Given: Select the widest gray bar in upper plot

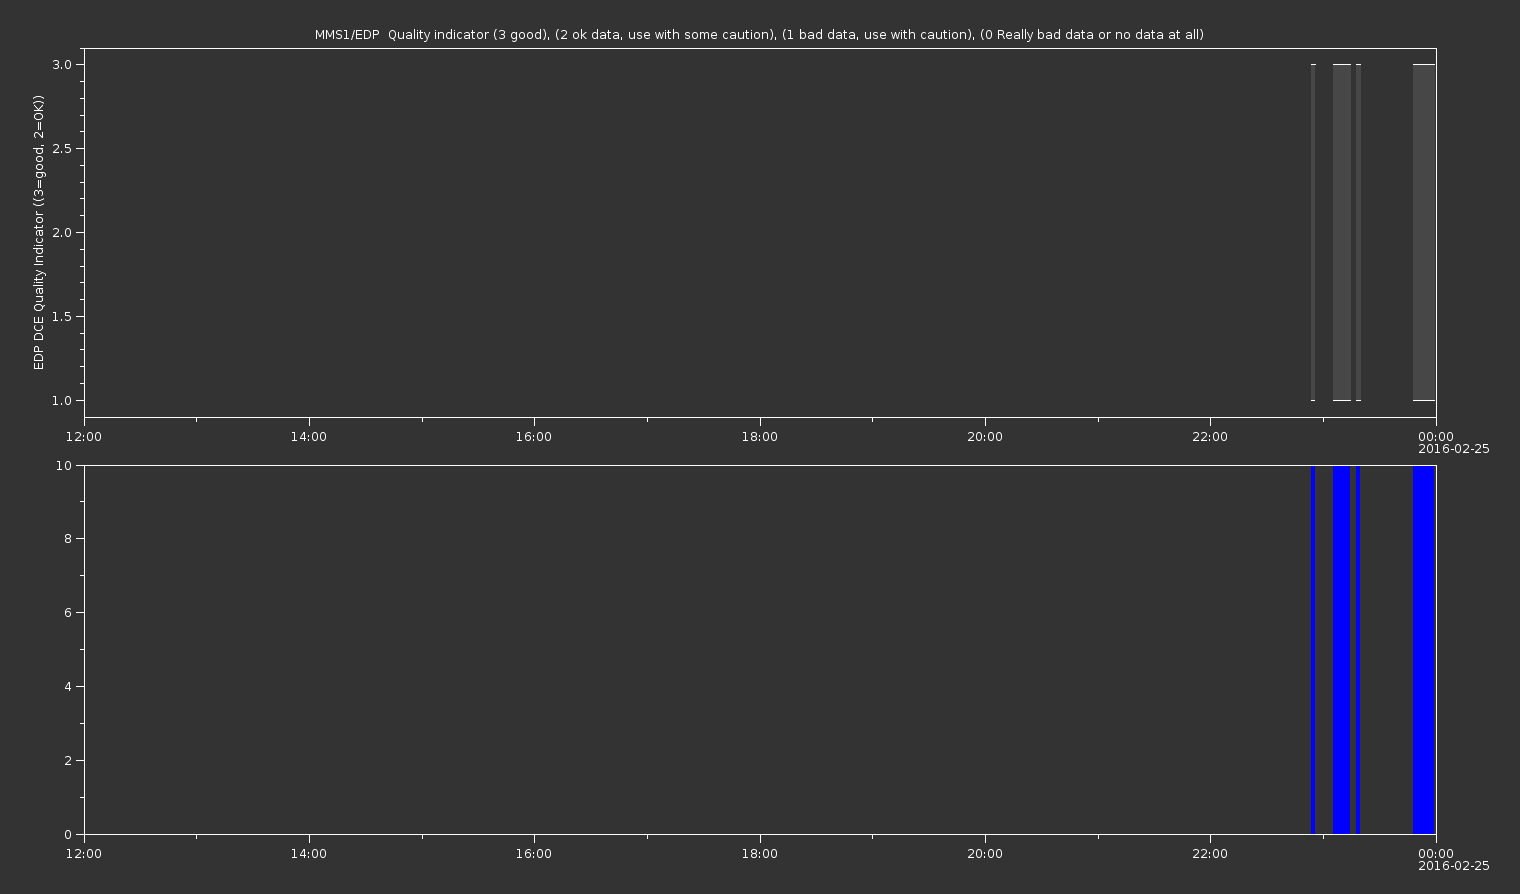Looking at the screenshot, I should coord(1424,232).
